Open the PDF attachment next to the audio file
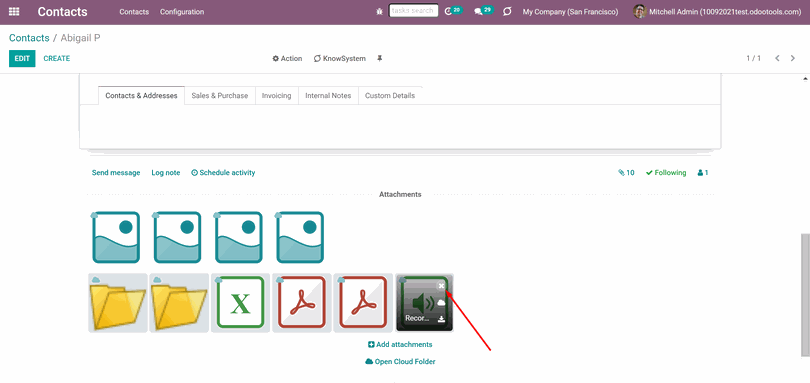 coord(363,303)
